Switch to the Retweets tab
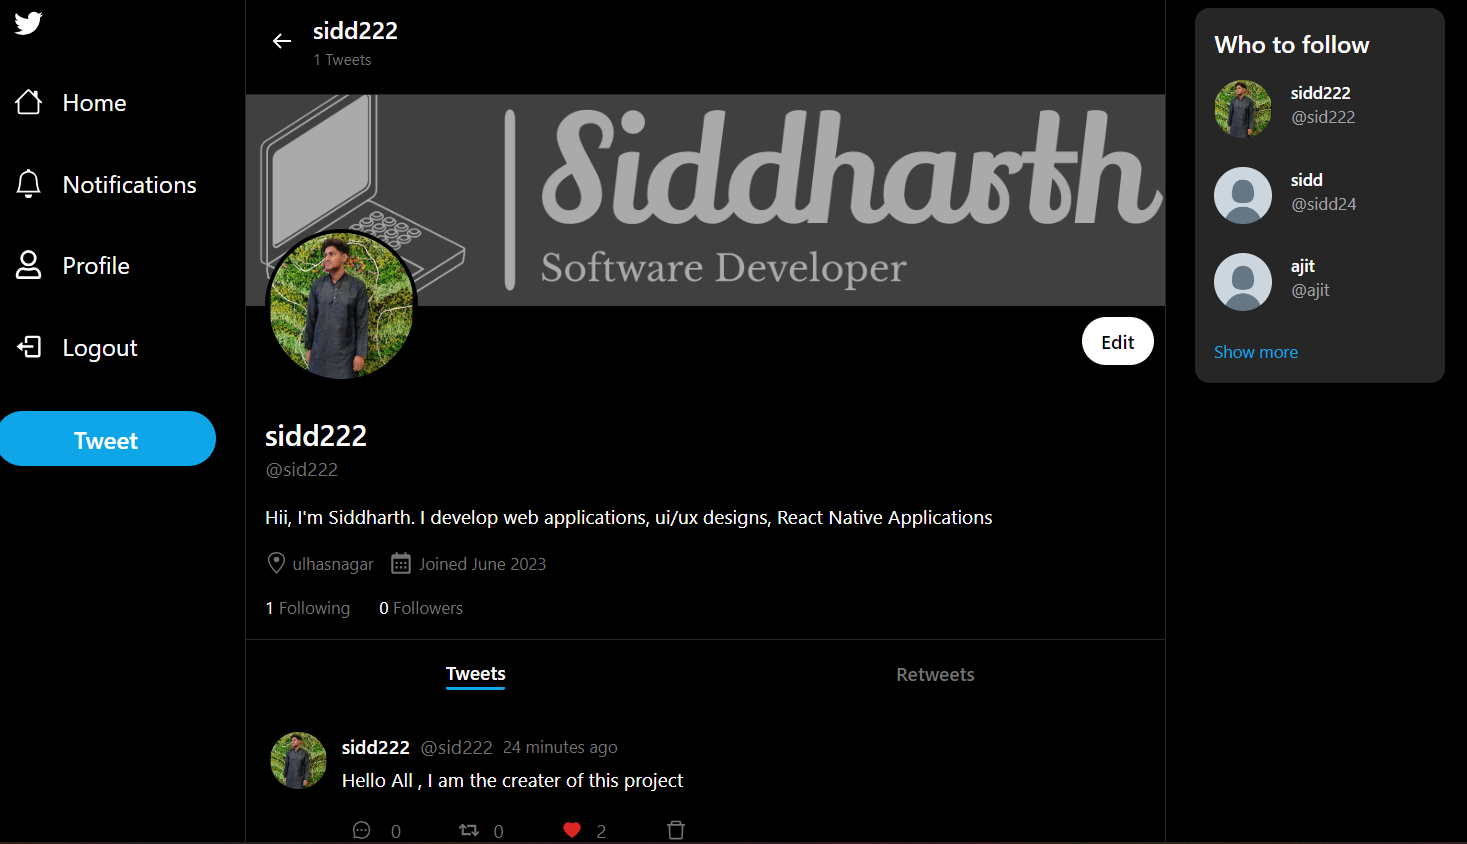 [x=934, y=674]
